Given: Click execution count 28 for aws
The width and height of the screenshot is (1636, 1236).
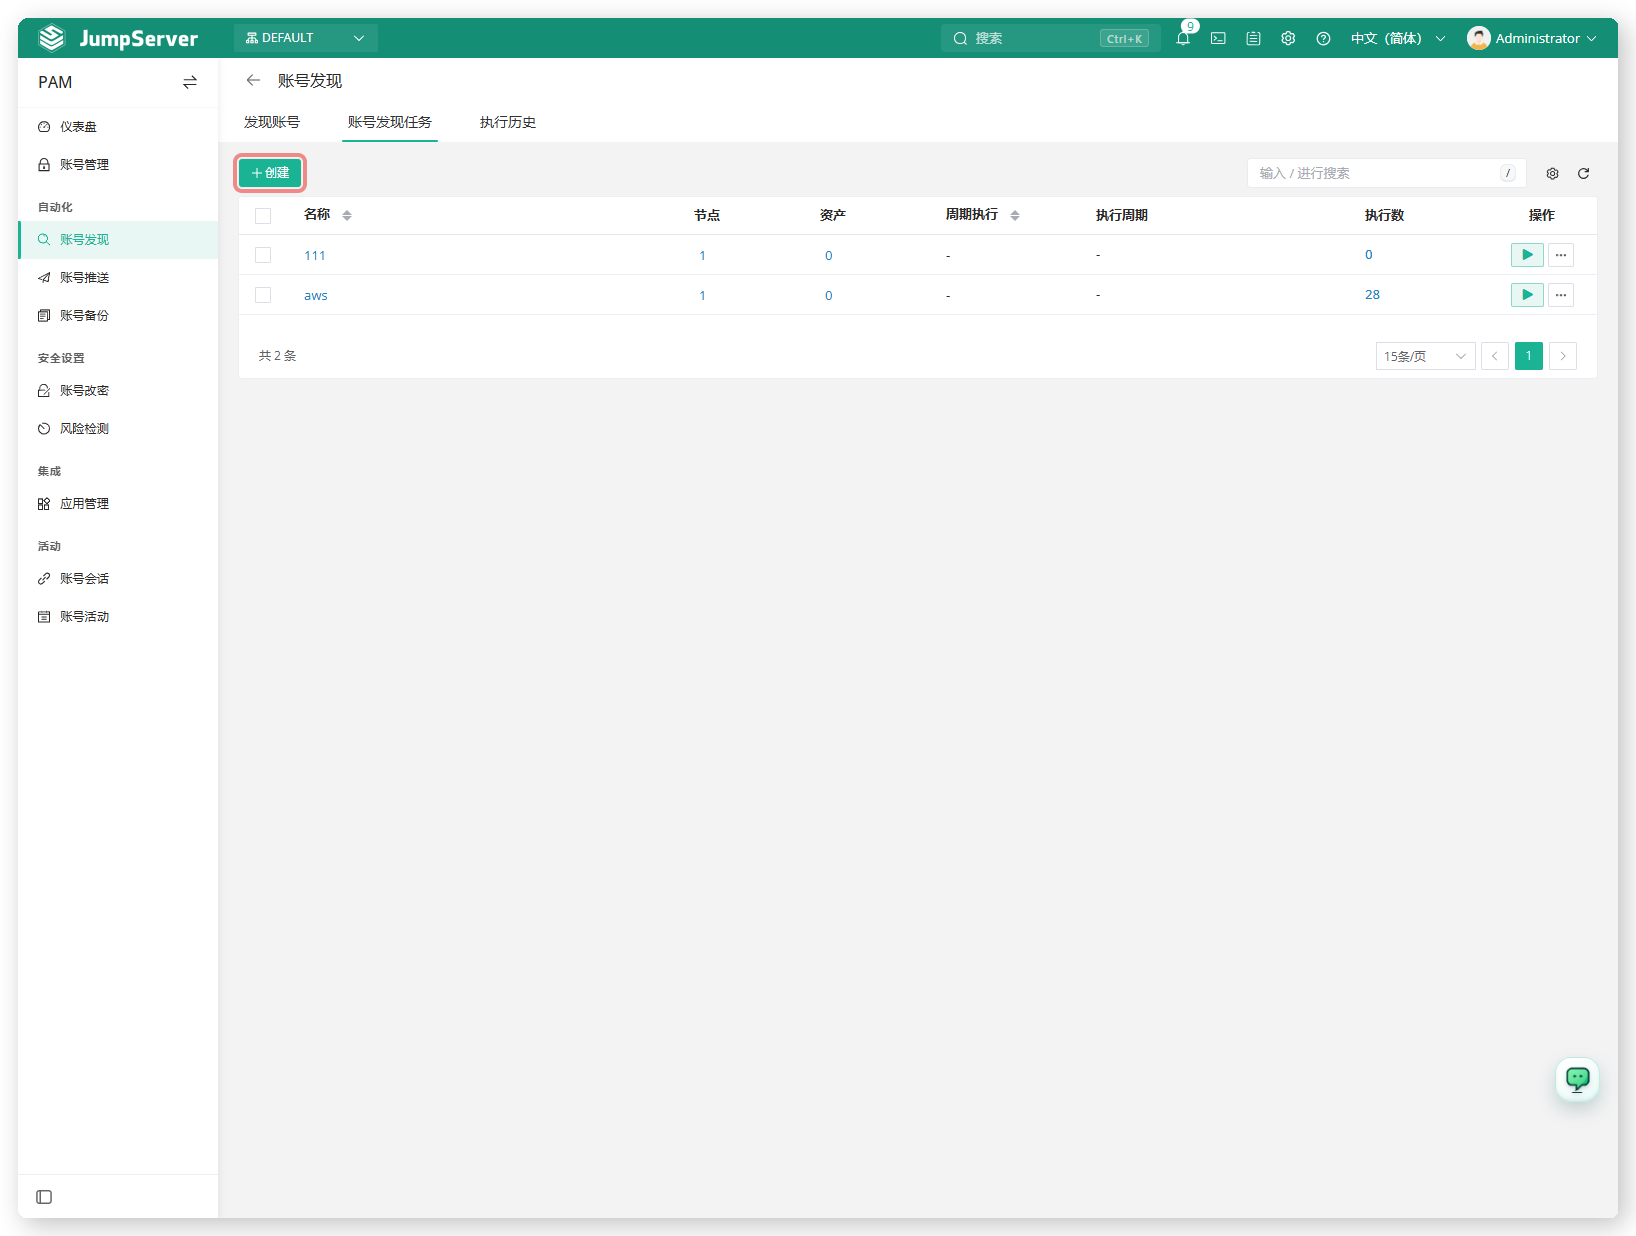Looking at the screenshot, I should click(1372, 295).
